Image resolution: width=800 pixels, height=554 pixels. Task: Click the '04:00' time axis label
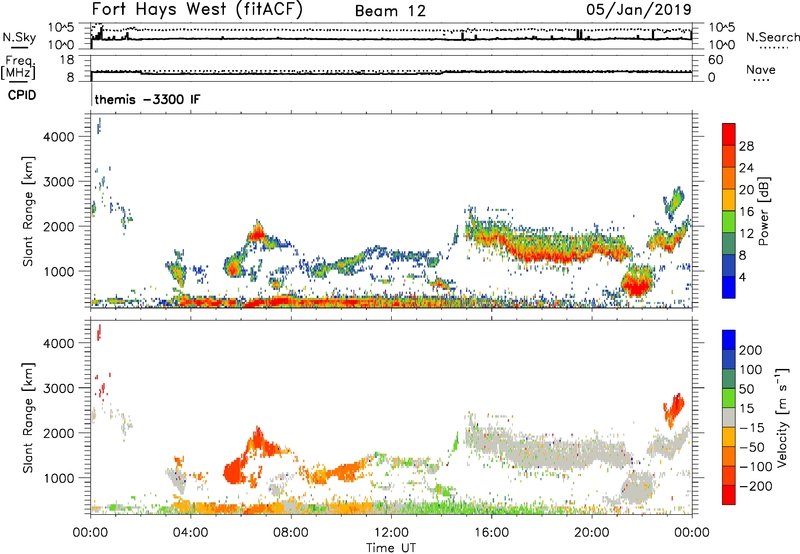[x=190, y=533]
